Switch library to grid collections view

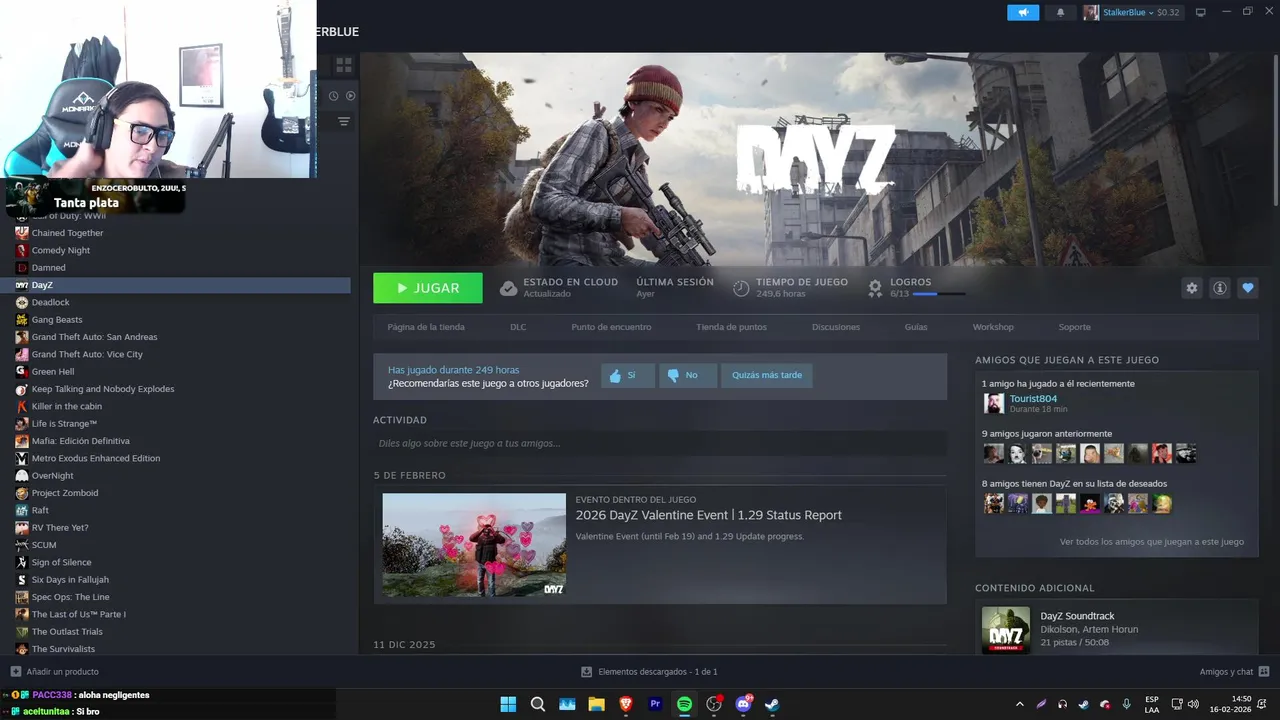(344, 65)
